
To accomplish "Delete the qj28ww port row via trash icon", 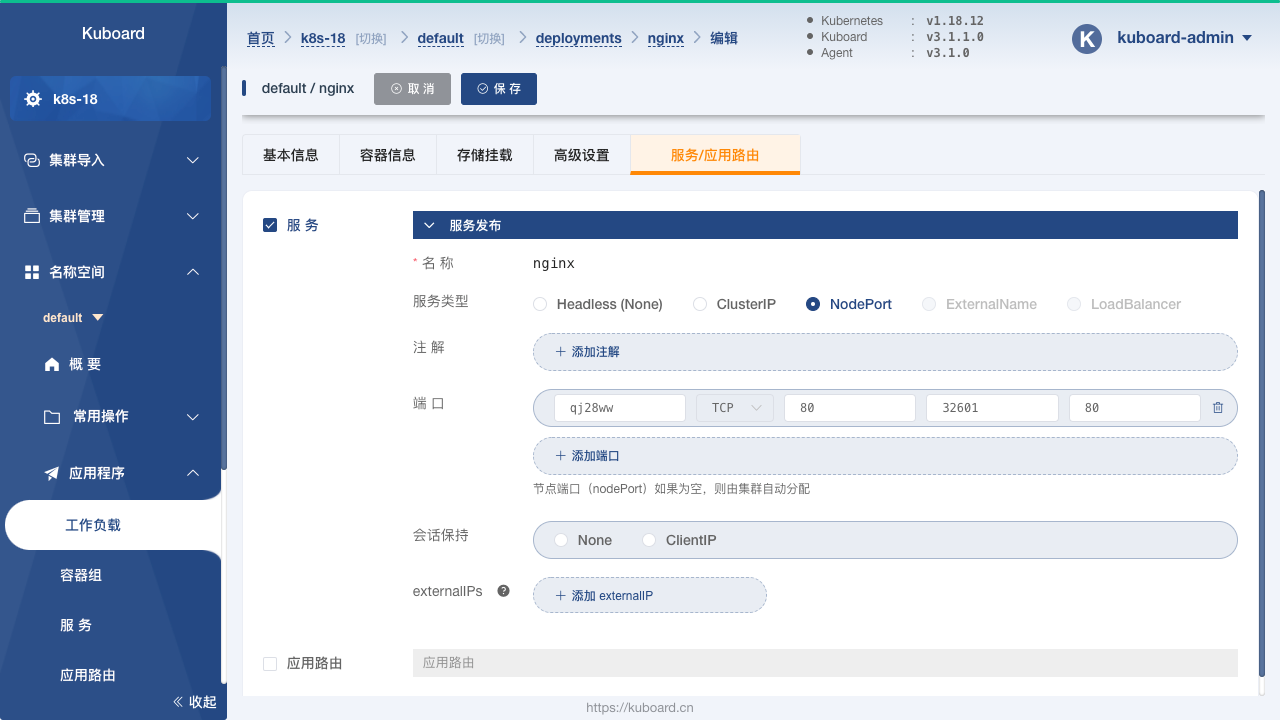I will click(1218, 408).
